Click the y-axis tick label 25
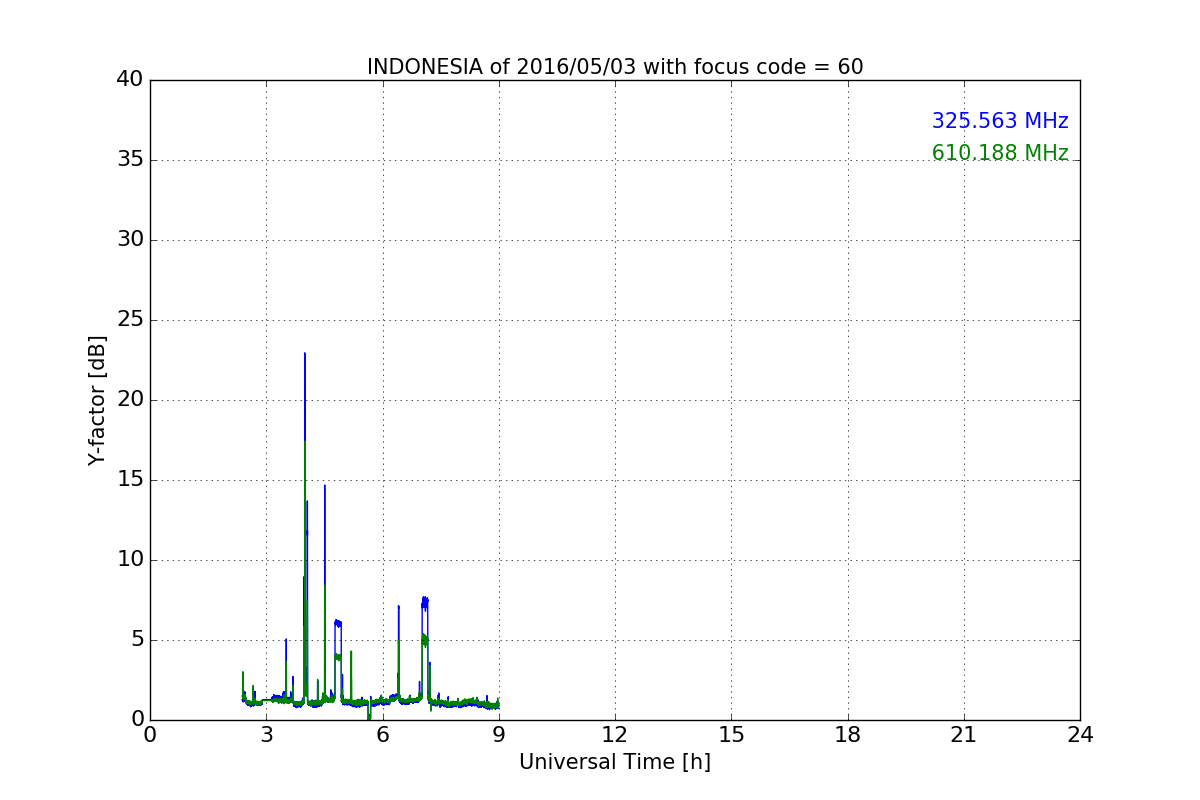The width and height of the screenshot is (1200, 800). [130, 320]
